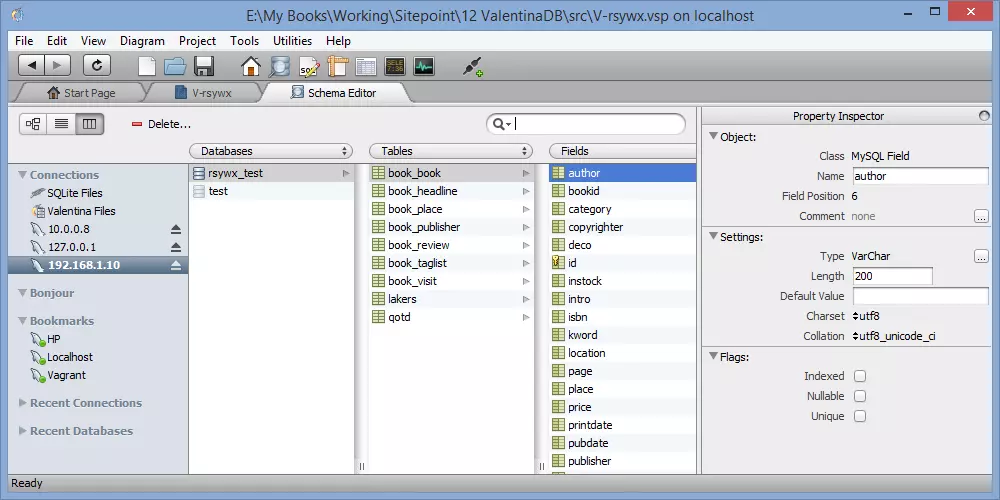Open the Diagram menu
The width and height of the screenshot is (1000, 500).
142,41
